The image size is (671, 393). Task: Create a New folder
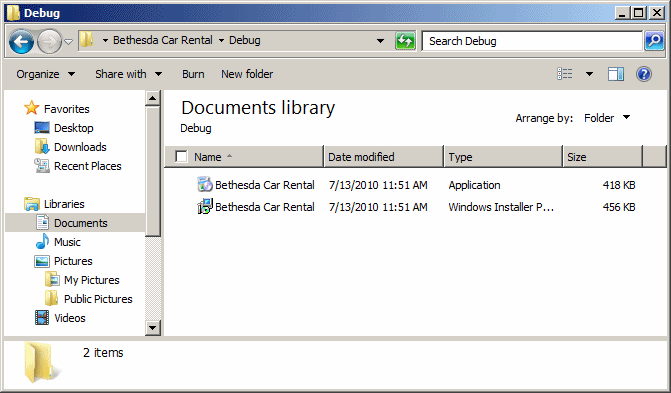(x=247, y=74)
